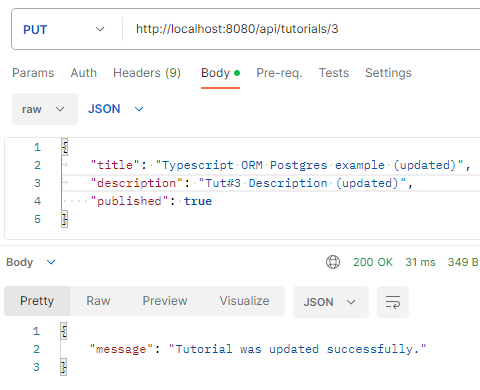480x390 pixels.
Task: Toggle the wrap lines icon
Action: 393,302
